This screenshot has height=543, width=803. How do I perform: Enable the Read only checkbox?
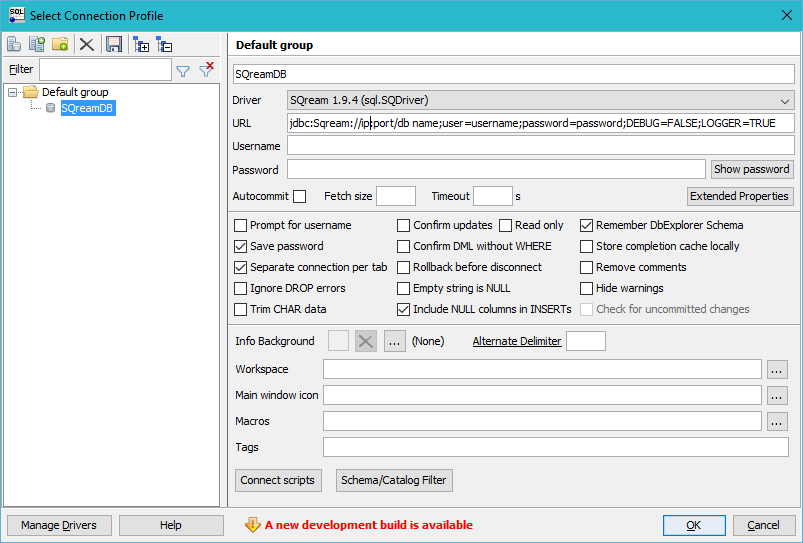(505, 225)
